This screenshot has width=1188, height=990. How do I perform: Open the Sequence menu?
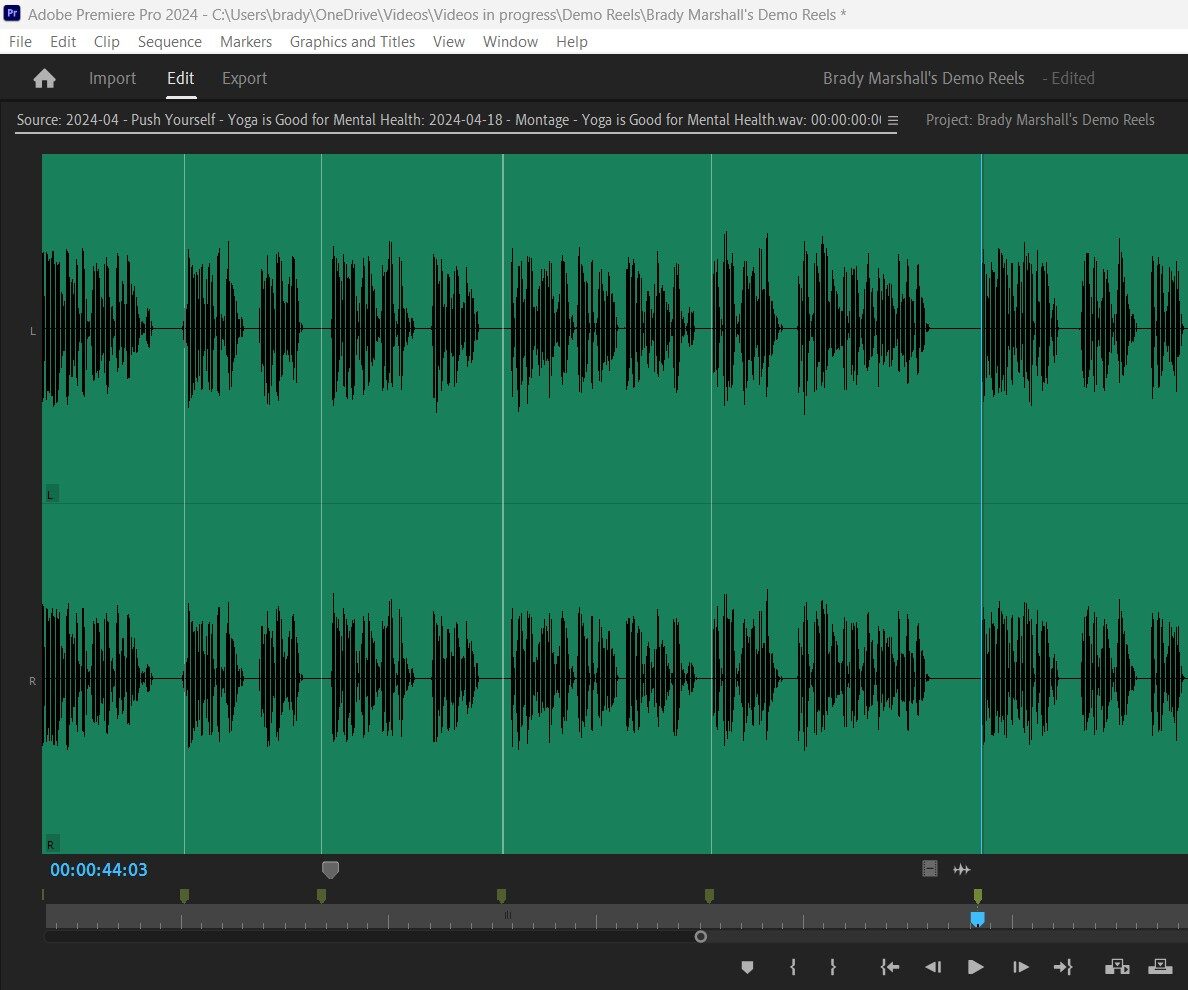(x=170, y=42)
